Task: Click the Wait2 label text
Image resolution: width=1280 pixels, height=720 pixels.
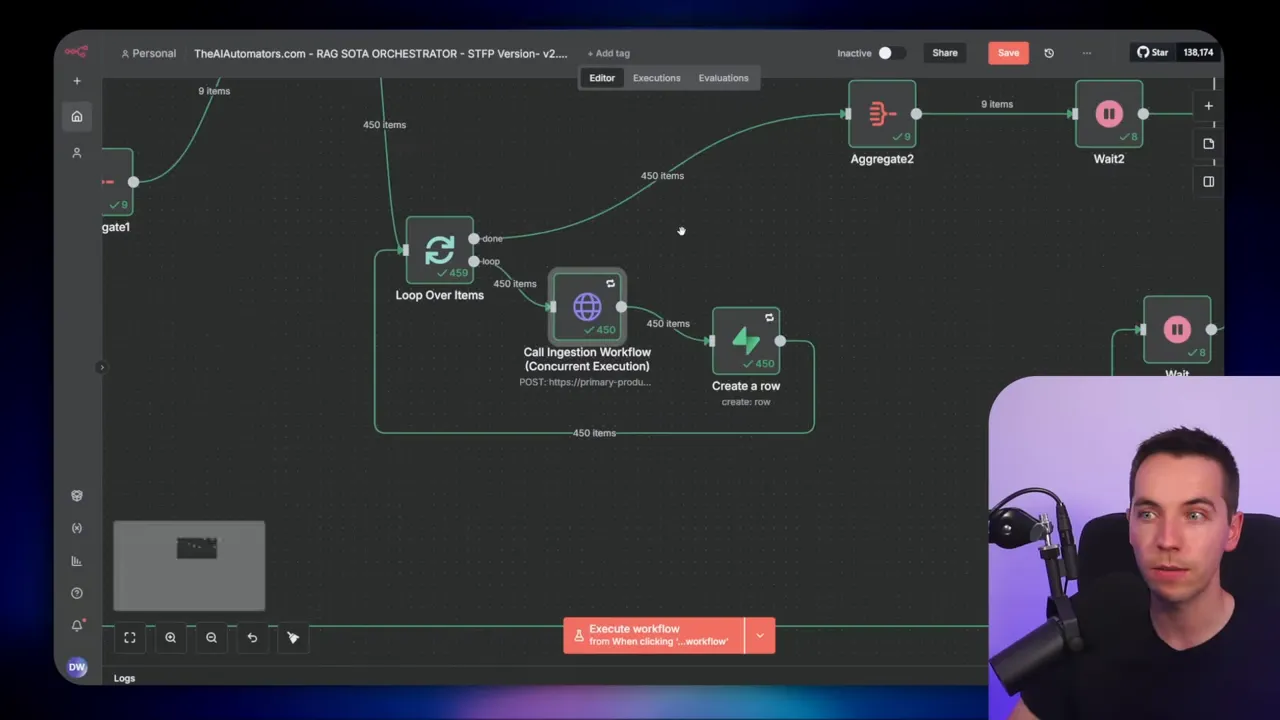Action: coord(1109,159)
